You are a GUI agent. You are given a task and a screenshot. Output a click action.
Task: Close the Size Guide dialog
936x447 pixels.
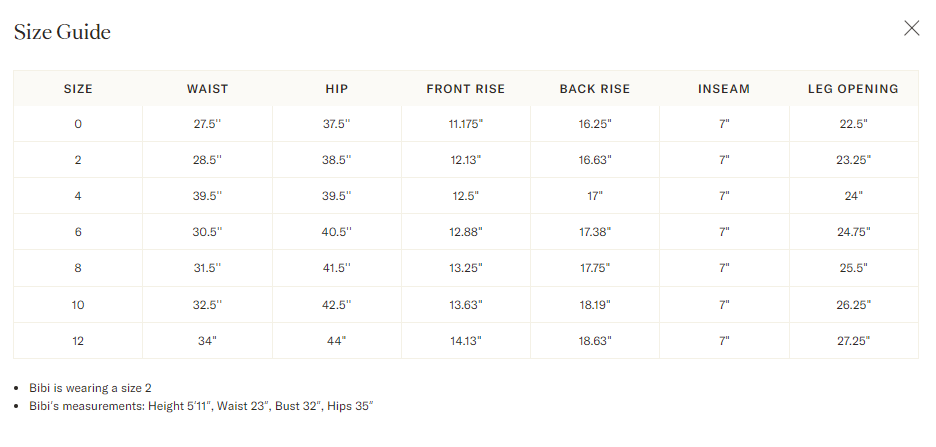click(912, 28)
